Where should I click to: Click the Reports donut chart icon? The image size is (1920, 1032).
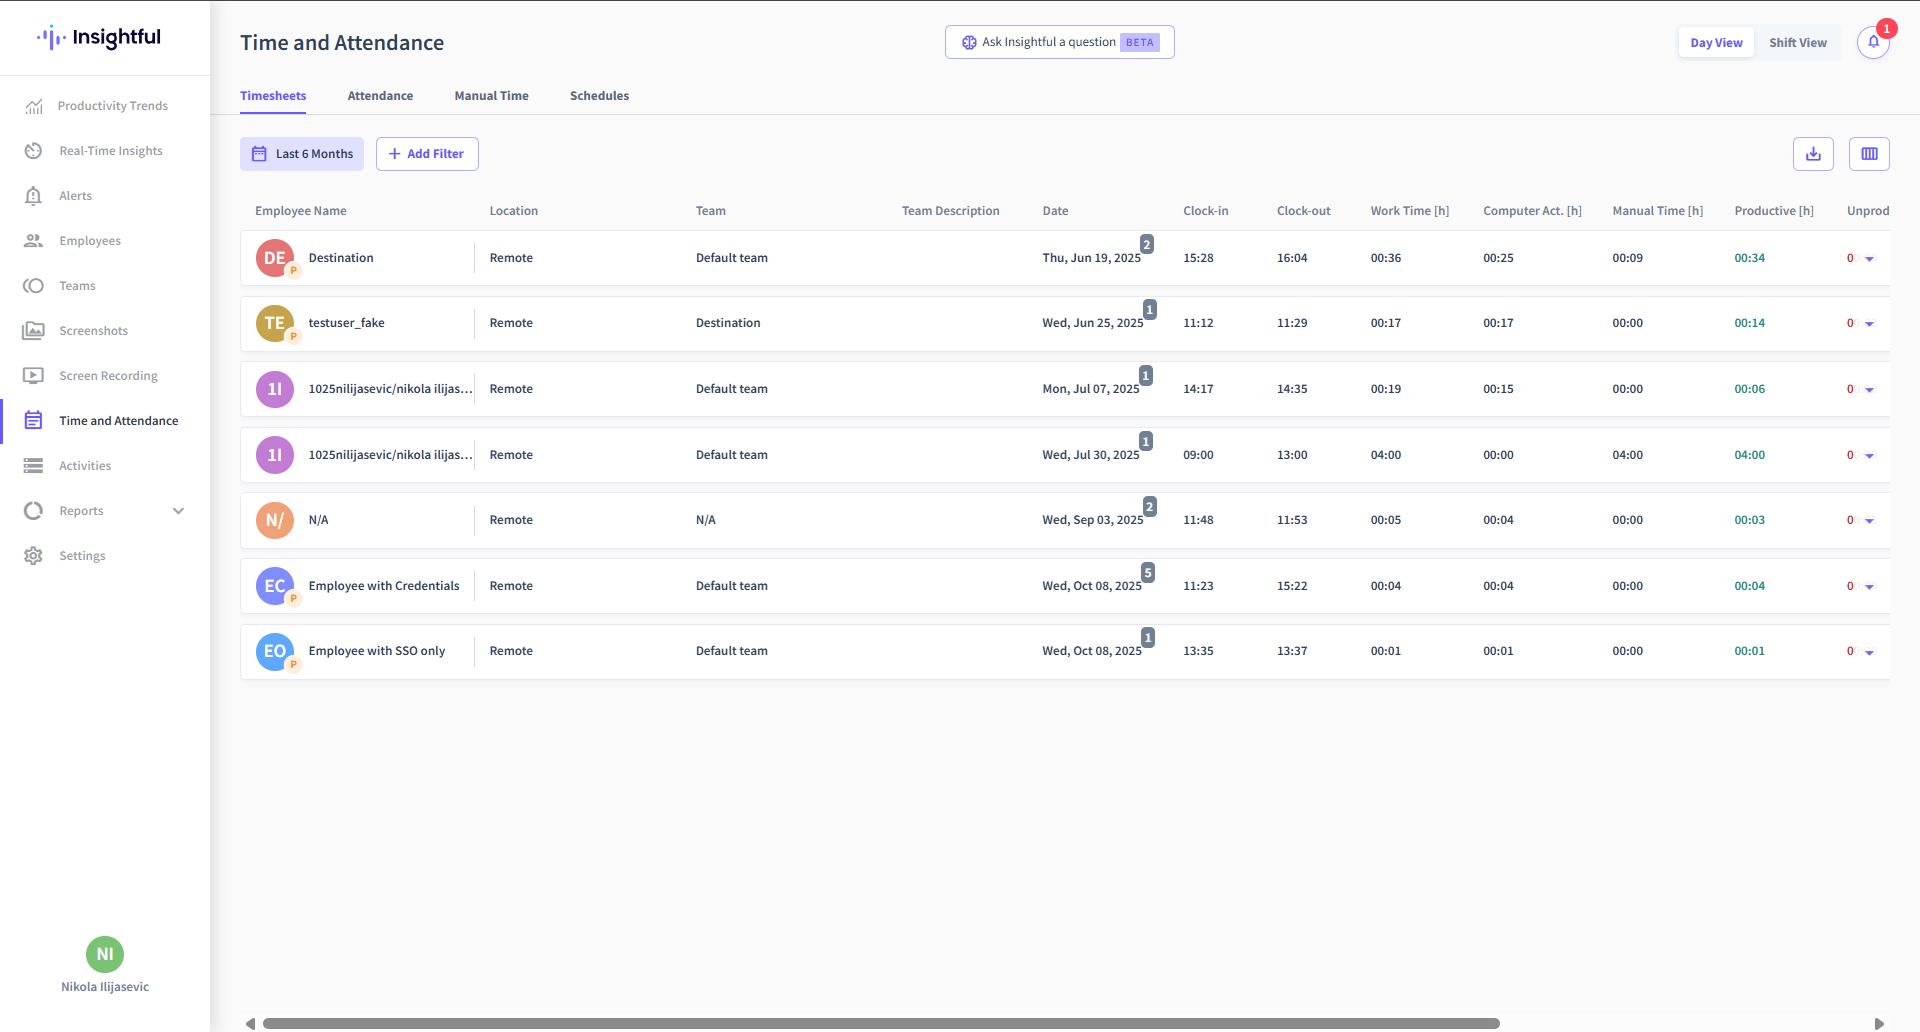34,511
